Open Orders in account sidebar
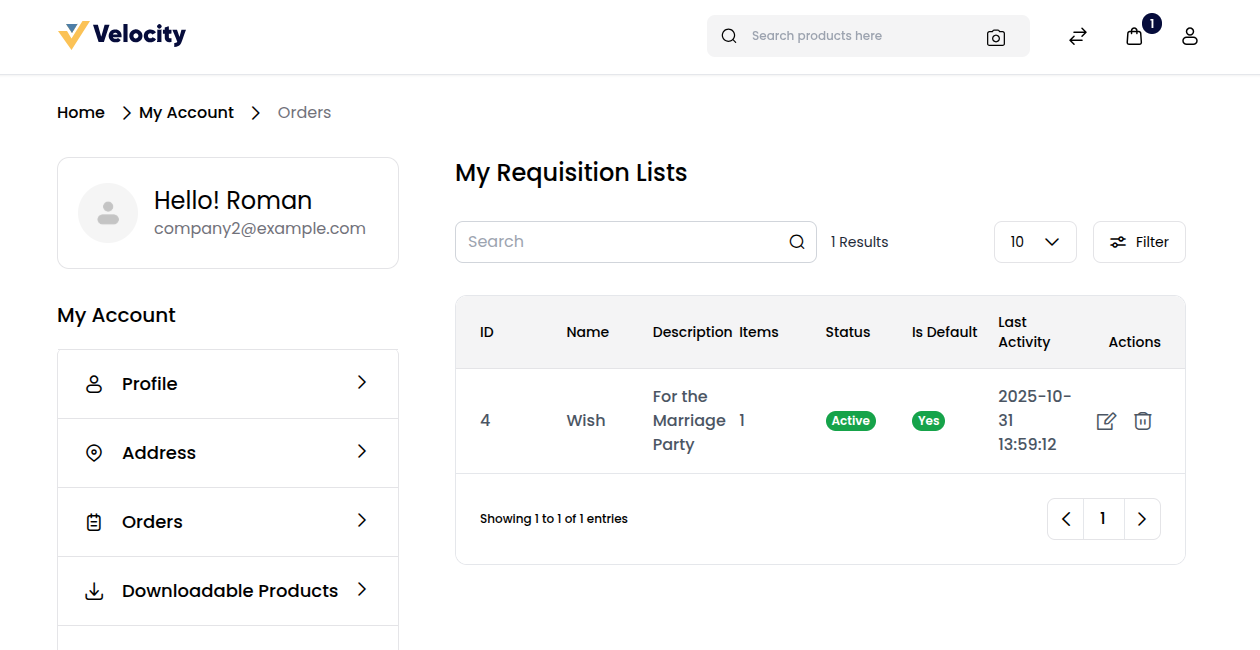The width and height of the screenshot is (1260, 650). click(x=152, y=522)
